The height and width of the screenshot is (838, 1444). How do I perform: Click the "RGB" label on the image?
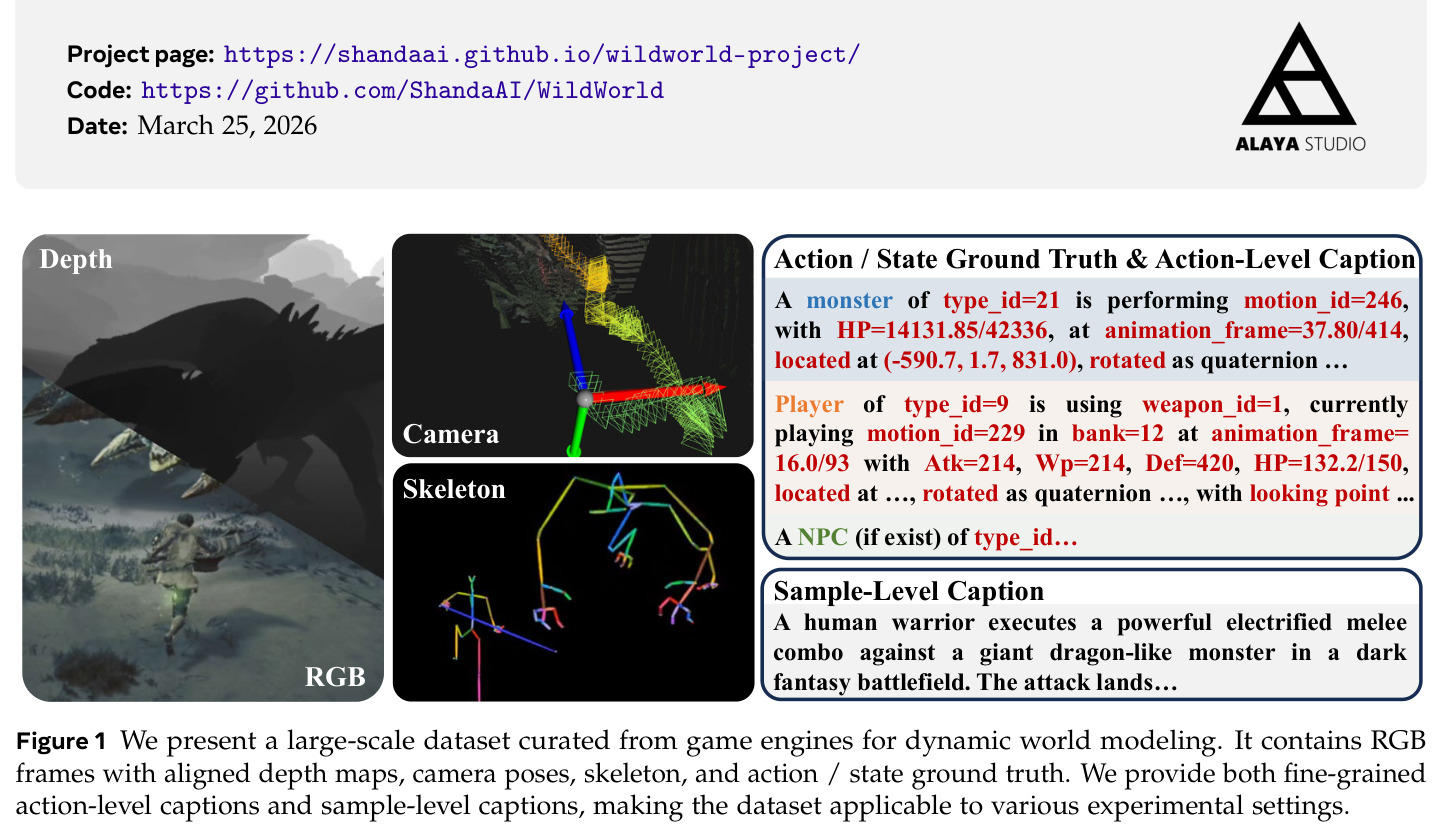click(335, 678)
